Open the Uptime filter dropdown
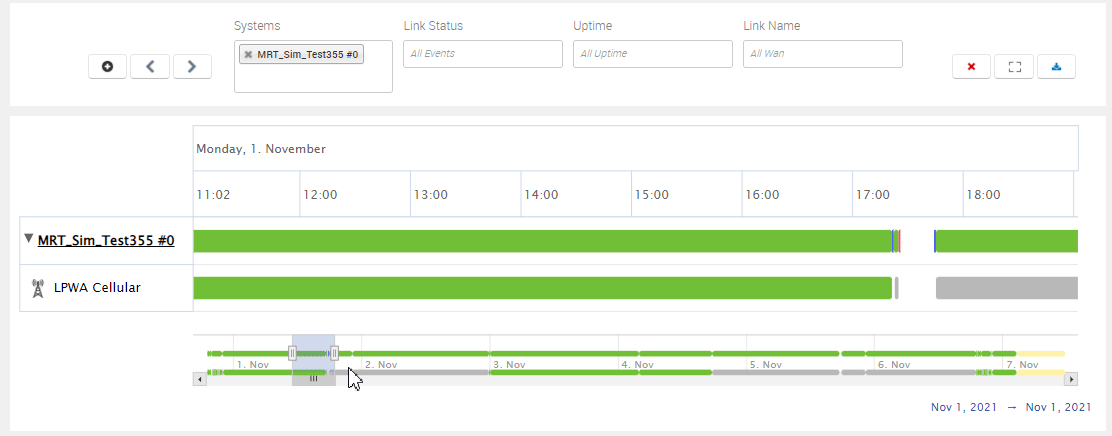Screen dimensions: 1112x436 (x=652, y=54)
